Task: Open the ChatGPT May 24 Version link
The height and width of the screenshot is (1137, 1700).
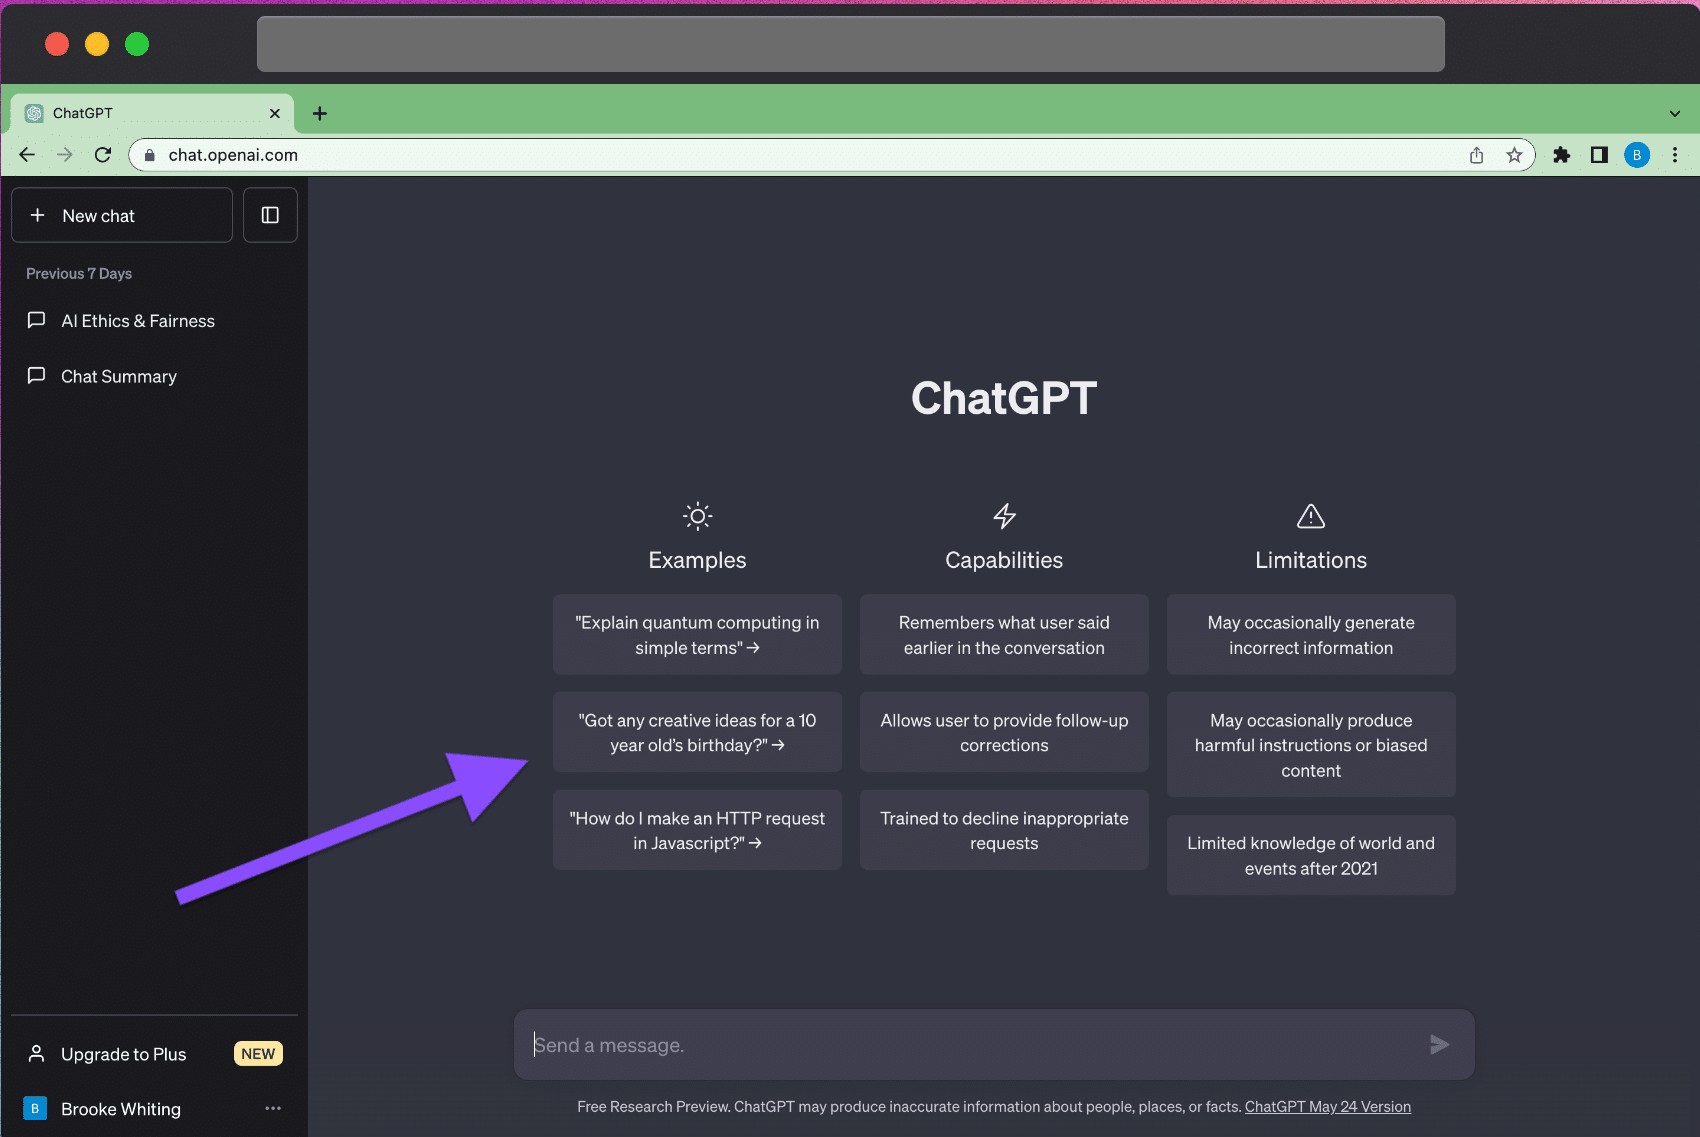Action: pyautogui.click(x=1328, y=1107)
